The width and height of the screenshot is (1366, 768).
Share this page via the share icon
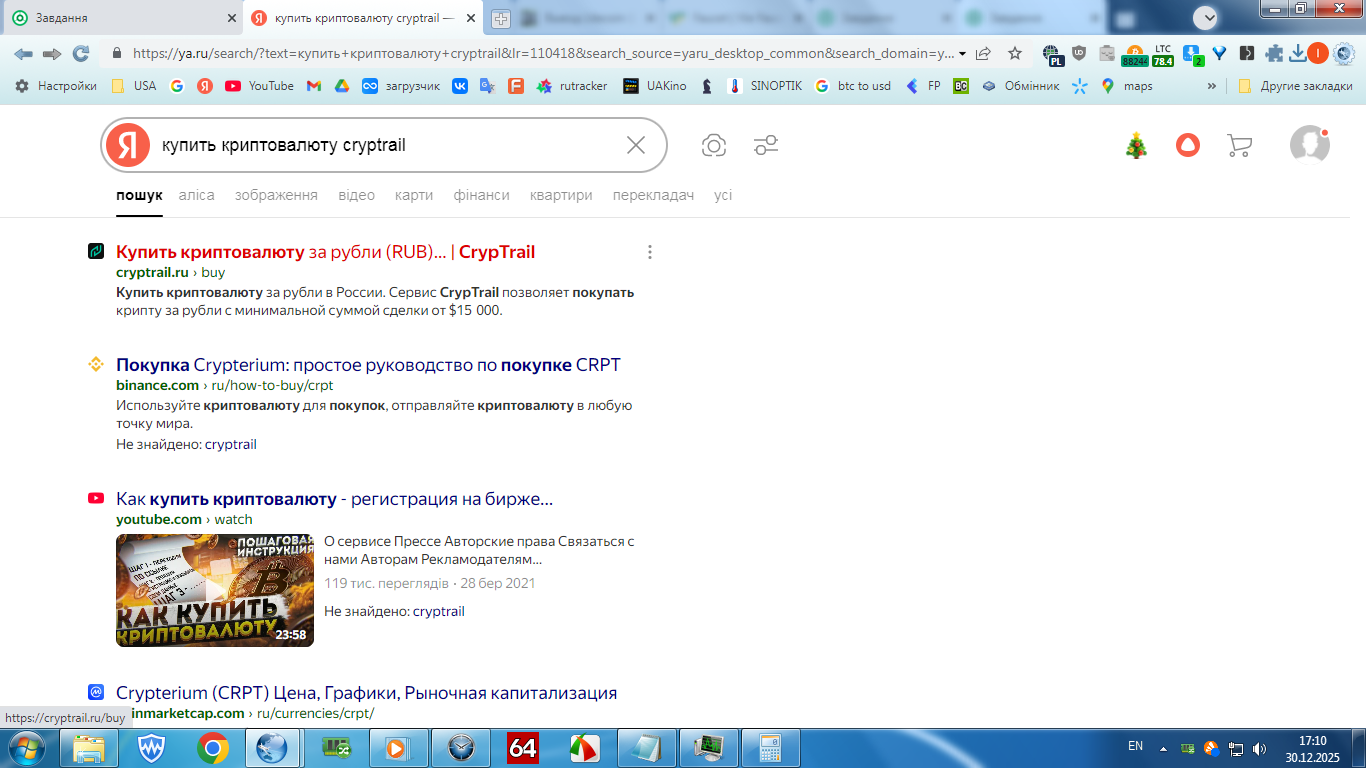(984, 54)
